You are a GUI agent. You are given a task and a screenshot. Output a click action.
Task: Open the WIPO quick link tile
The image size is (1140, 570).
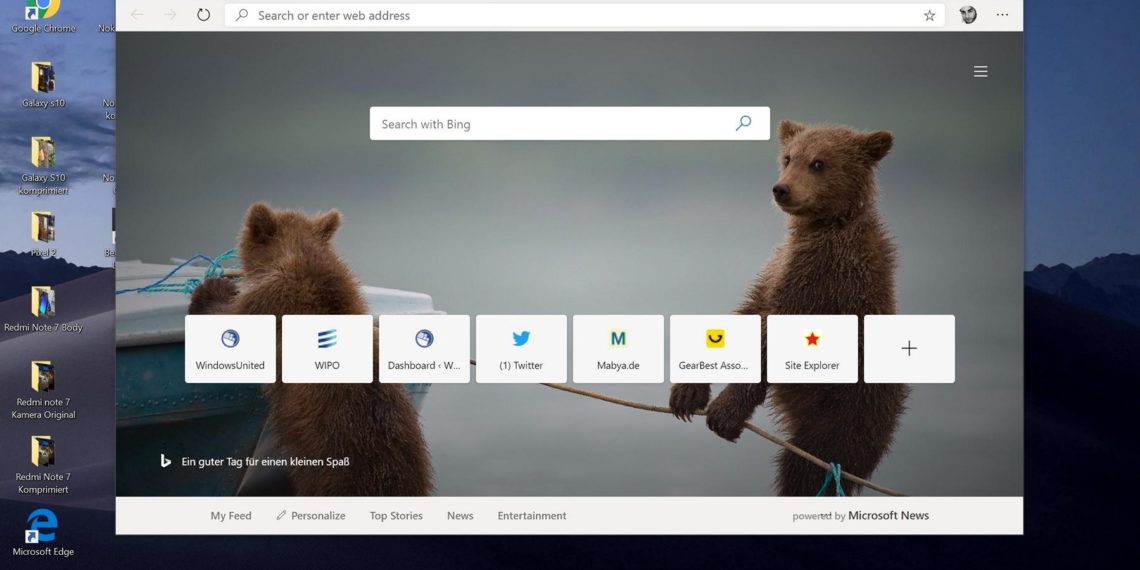coord(327,349)
